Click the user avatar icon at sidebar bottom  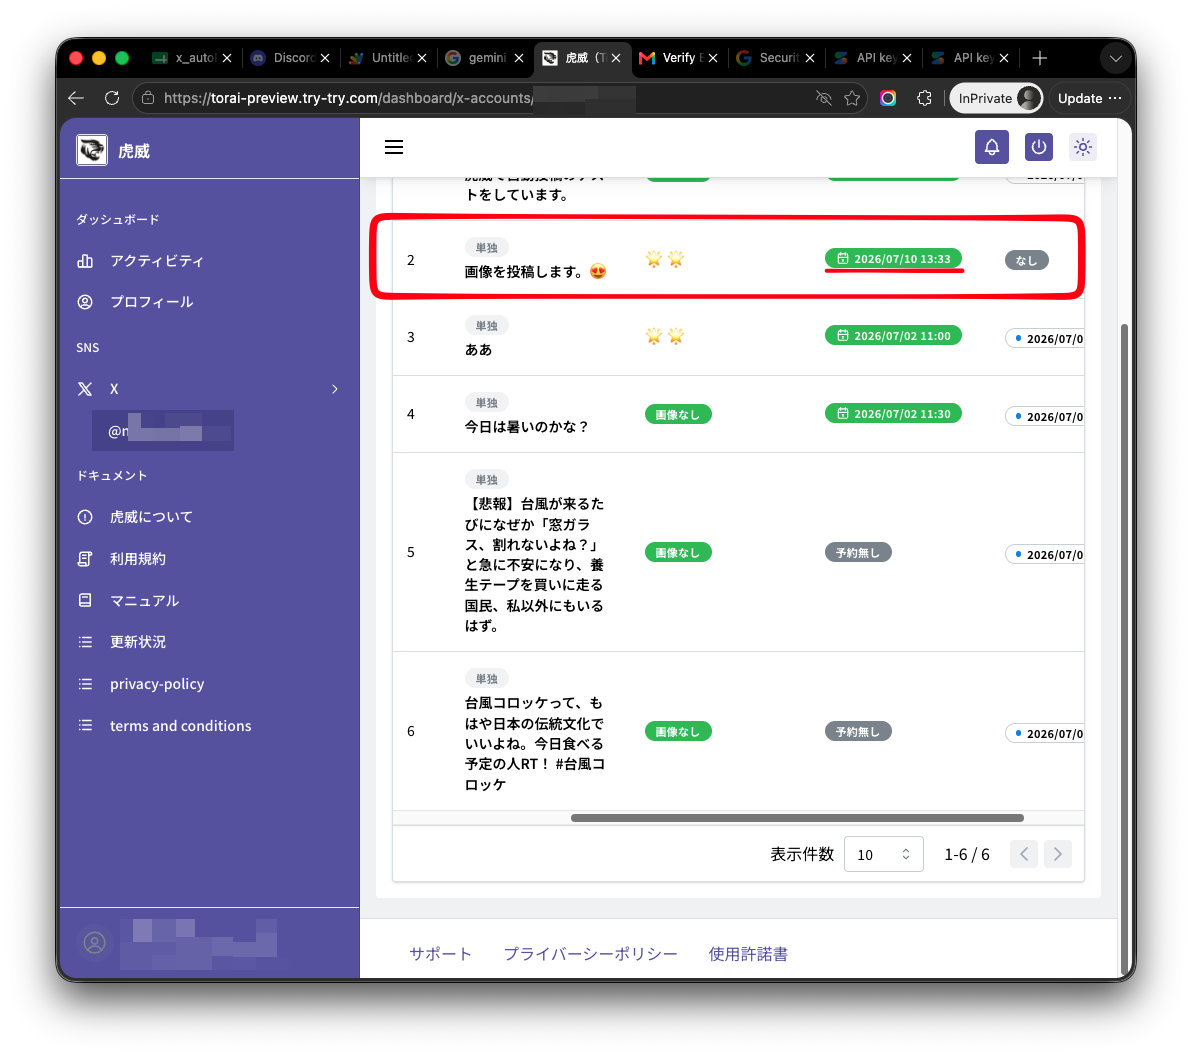pos(95,943)
